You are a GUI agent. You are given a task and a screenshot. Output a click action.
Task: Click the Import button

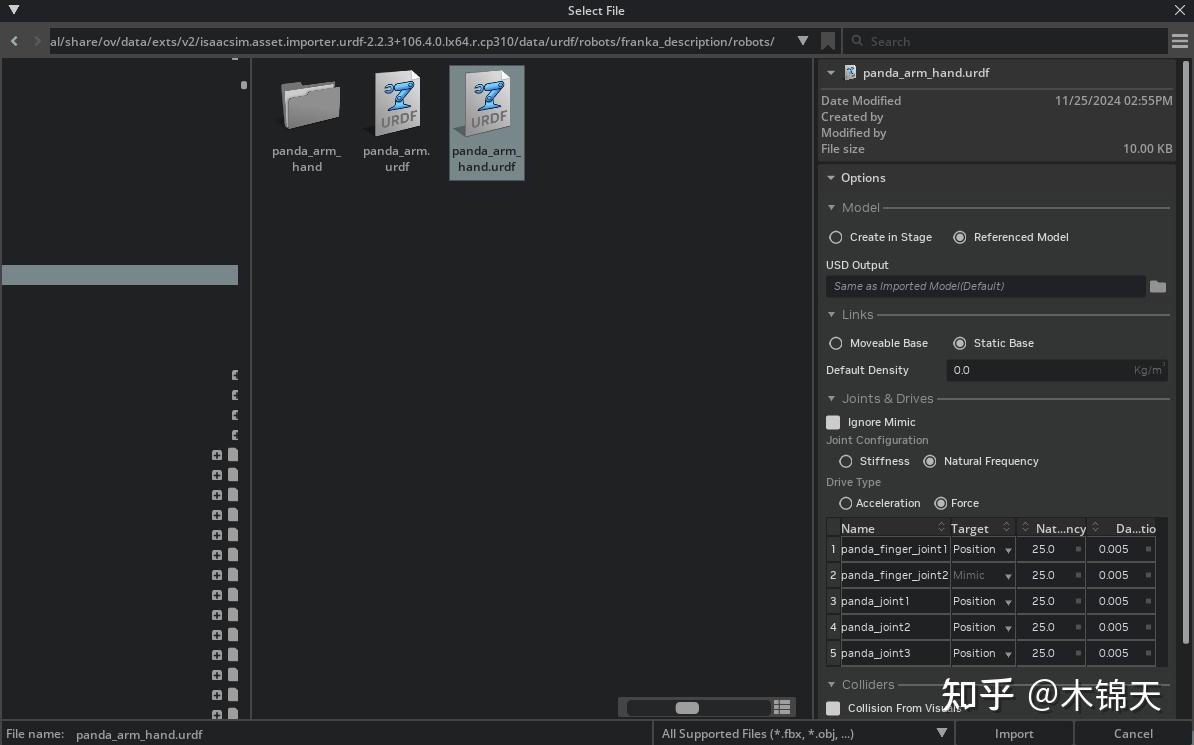(x=1013, y=733)
